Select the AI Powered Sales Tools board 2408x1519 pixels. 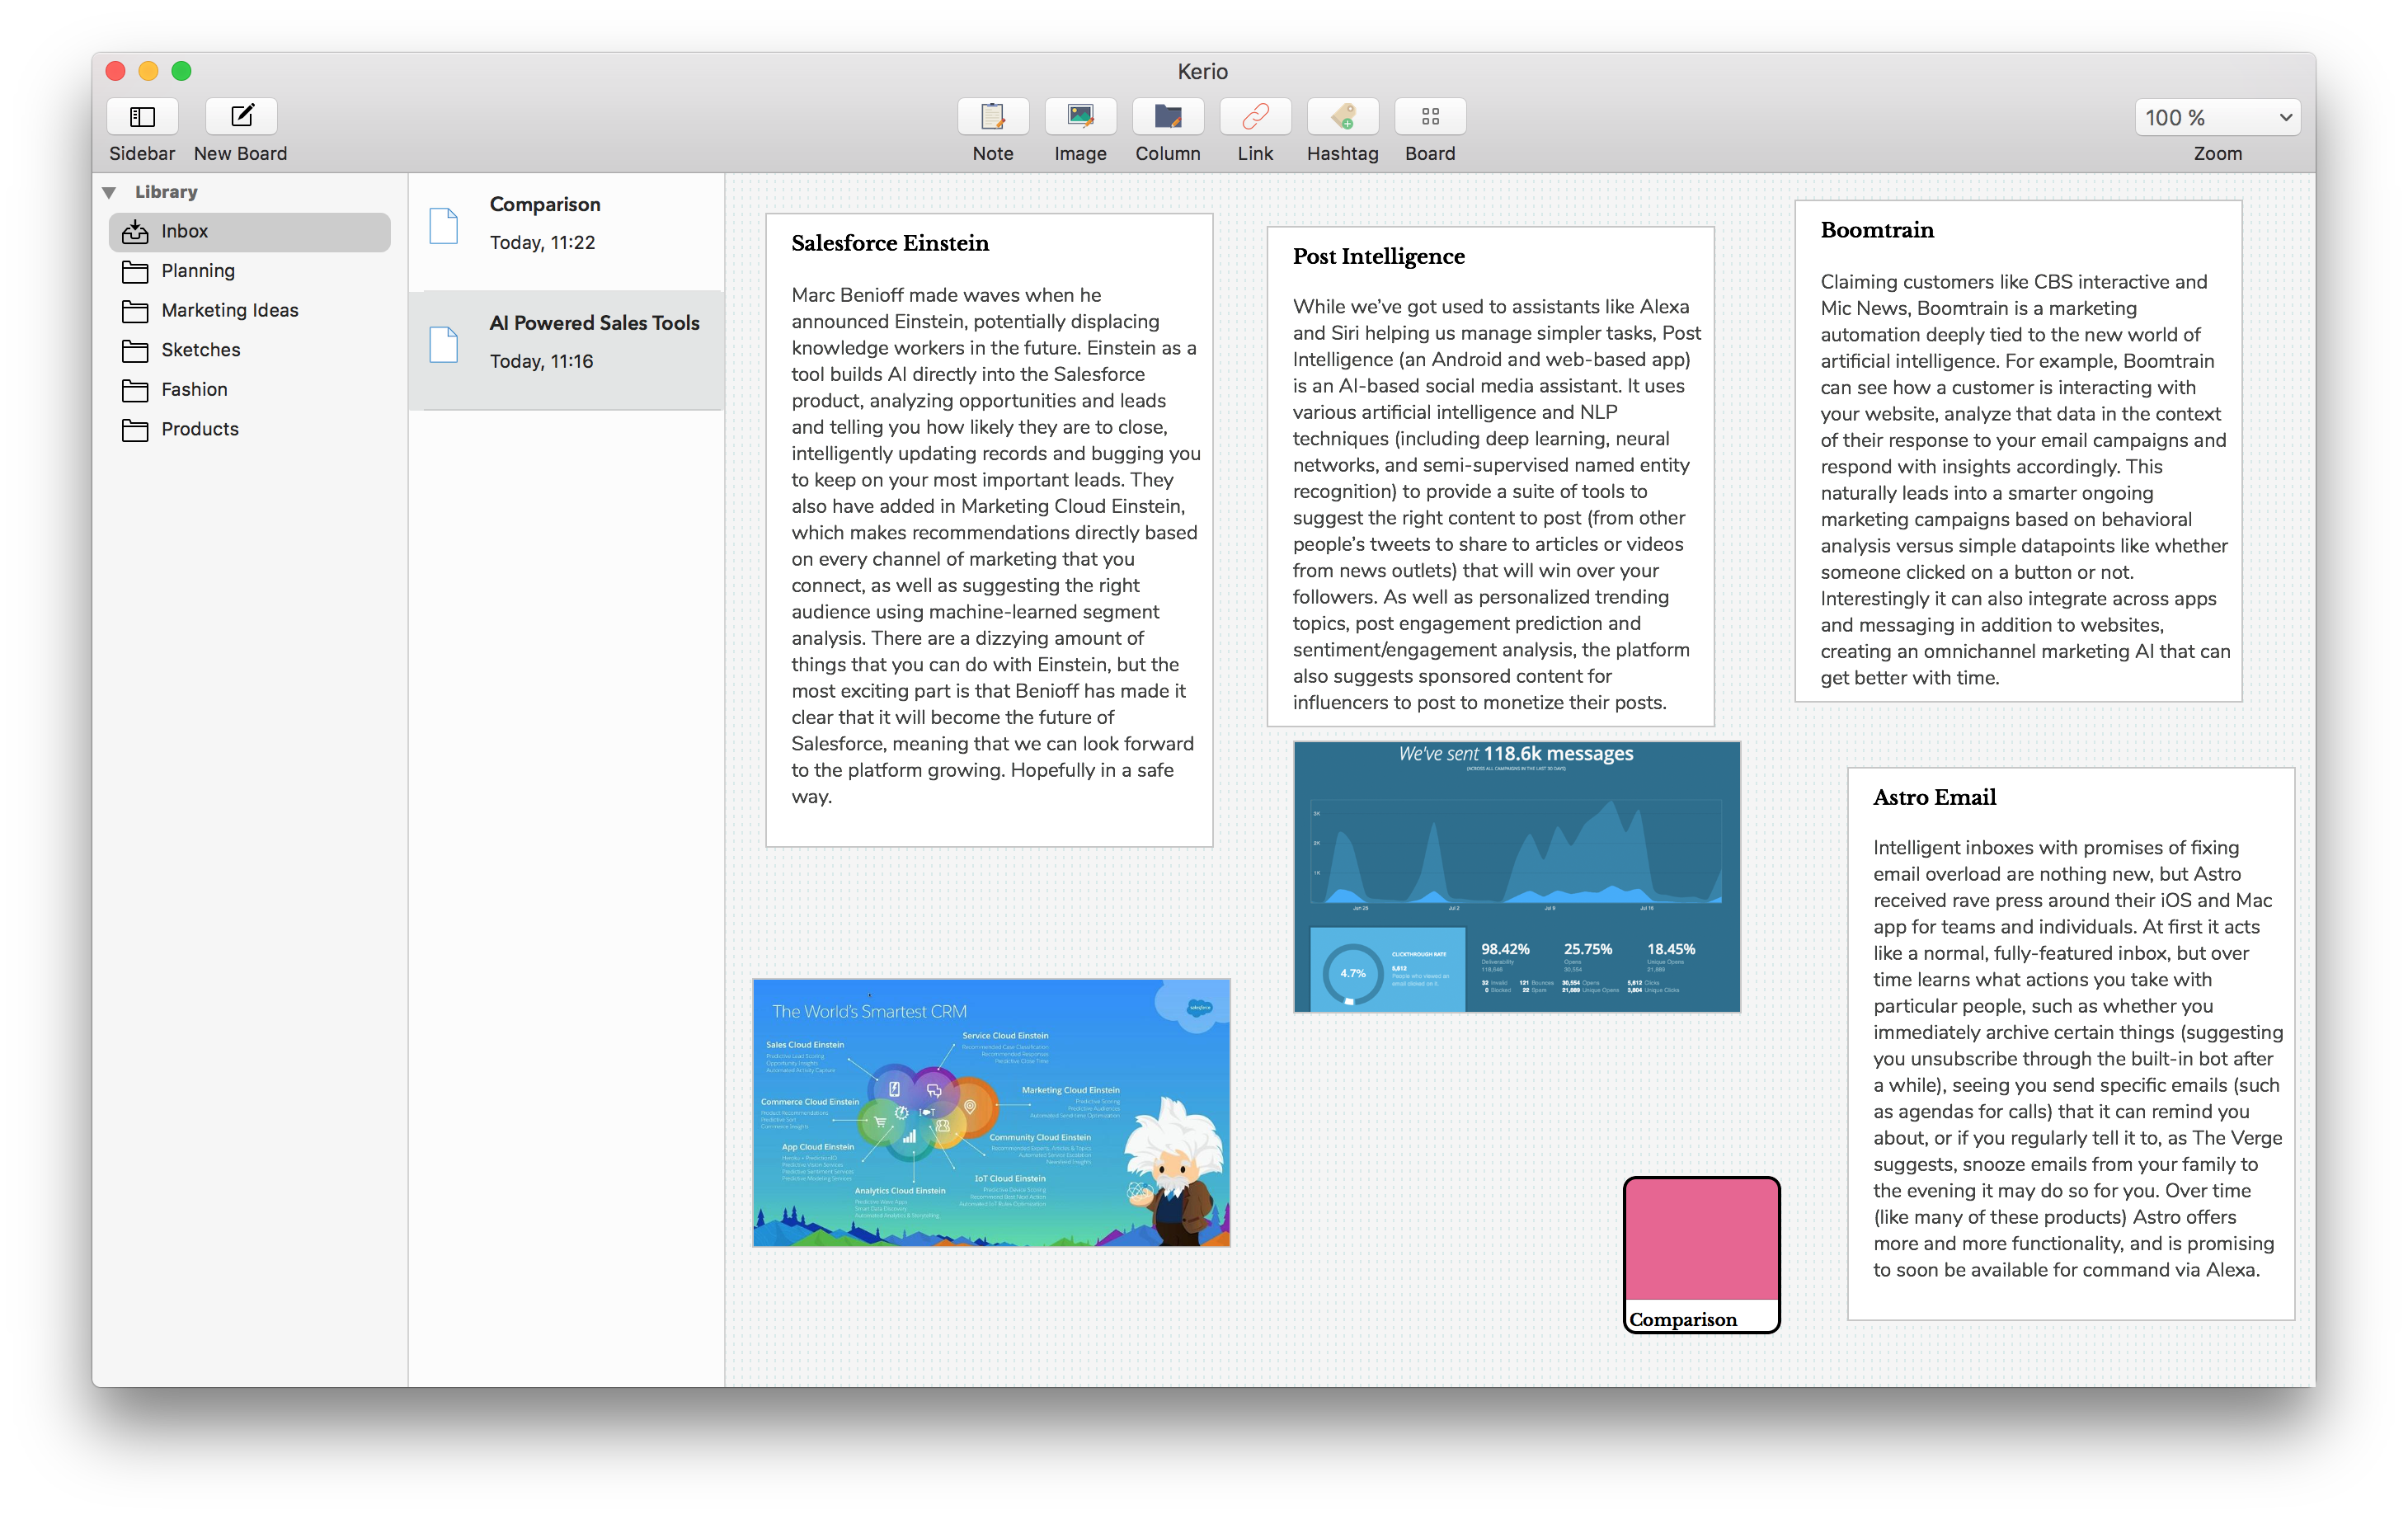(566, 350)
